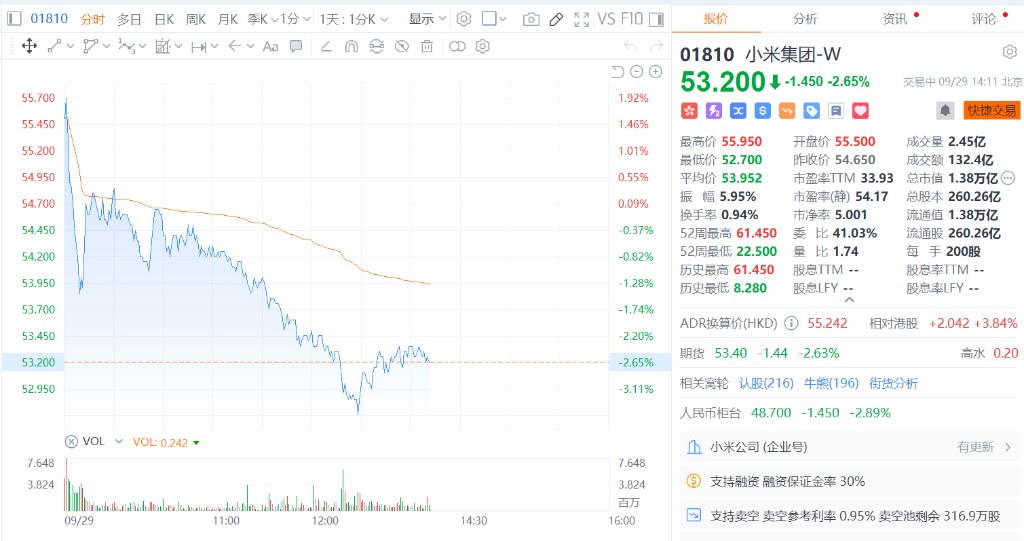The width and height of the screenshot is (1024, 541).
Task: Select the eraser tool in drawing bar
Action: tap(327, 46)
